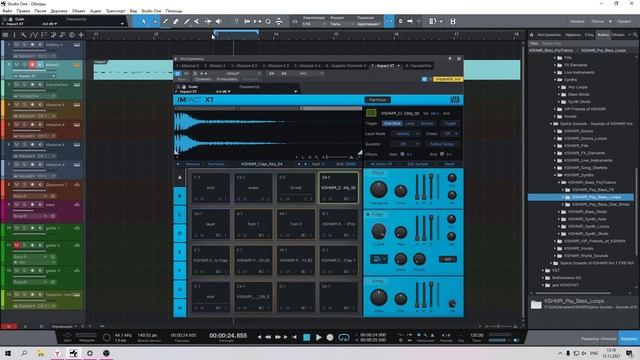Trigger the C2 kick pad
The width and height of the screenshot is (640, 360).
(211, 188)
